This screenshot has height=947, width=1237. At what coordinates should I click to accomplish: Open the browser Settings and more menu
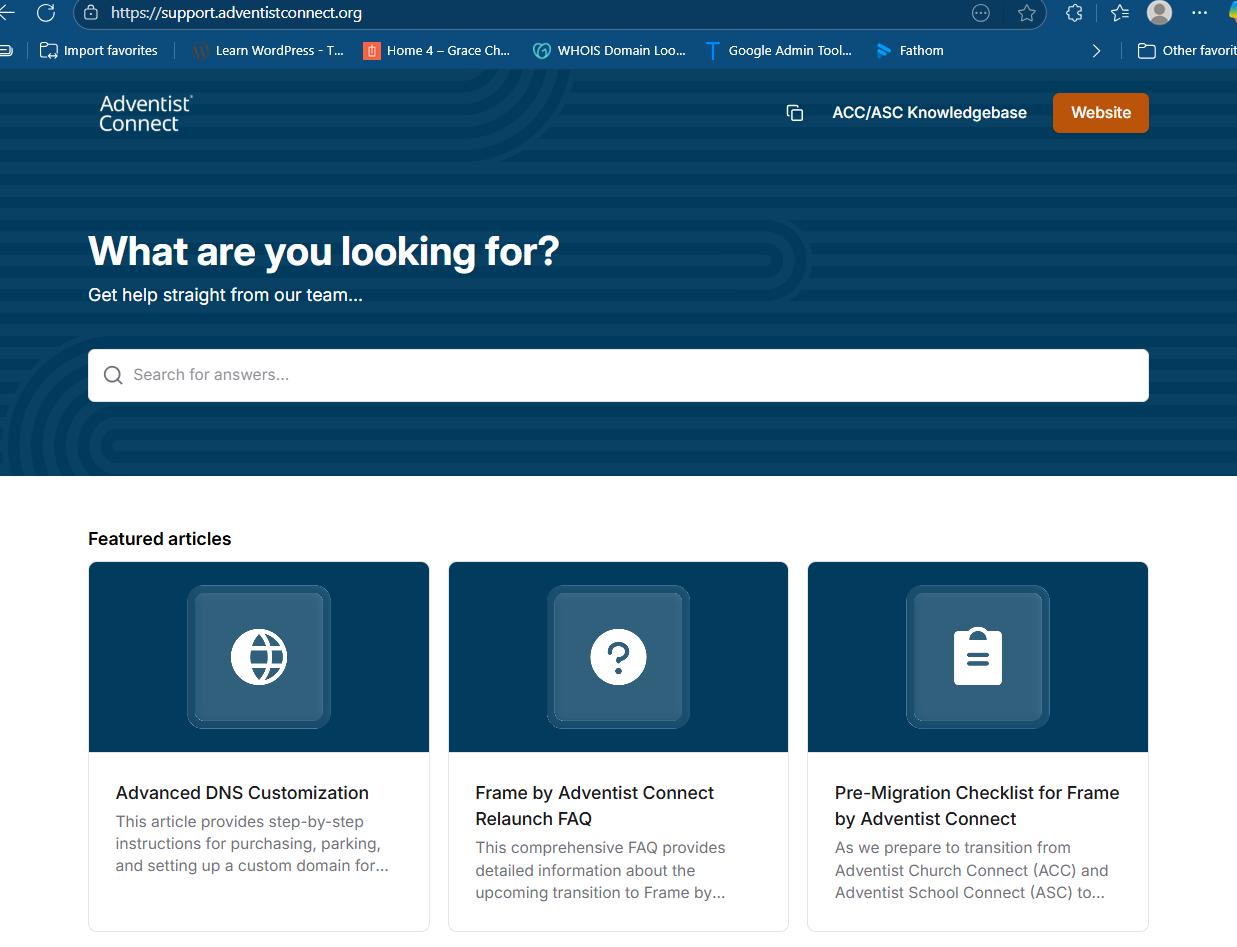[1199, 14]
